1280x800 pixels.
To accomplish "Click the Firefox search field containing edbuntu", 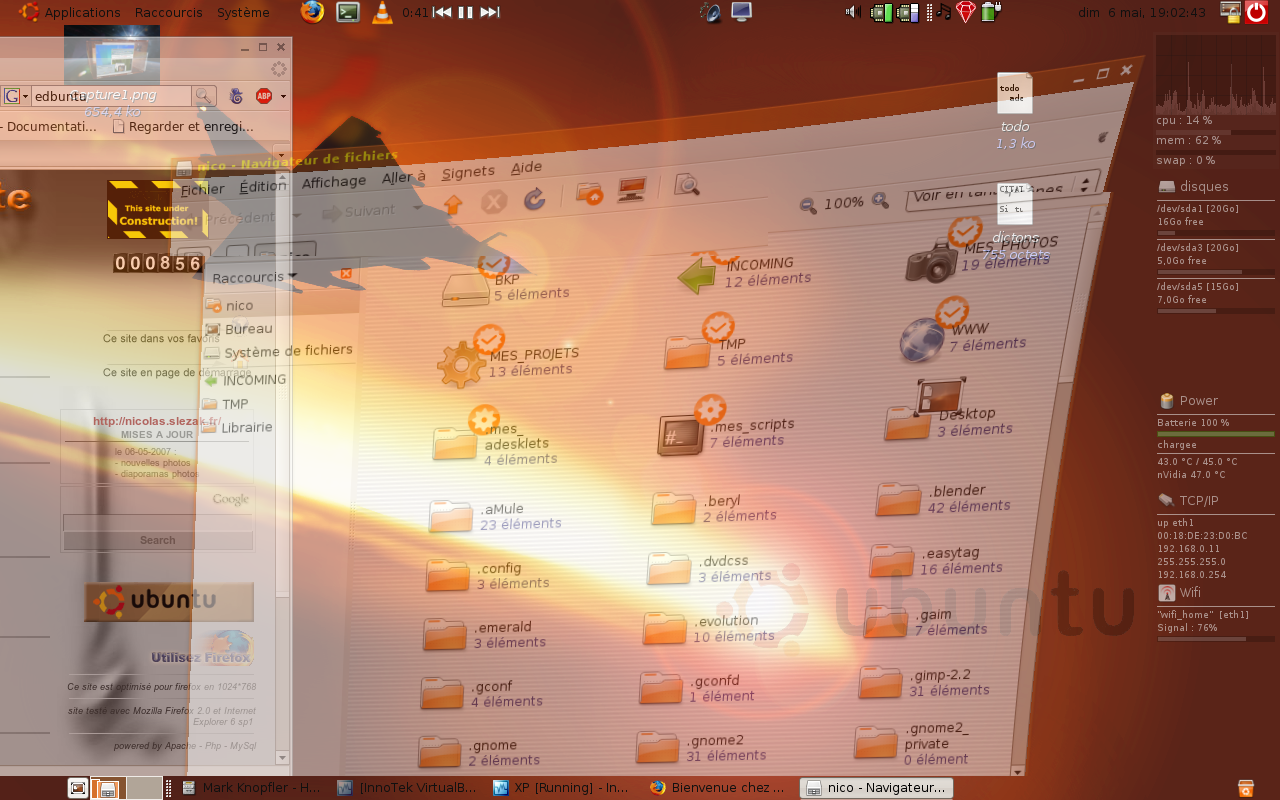I will (110, 96).
